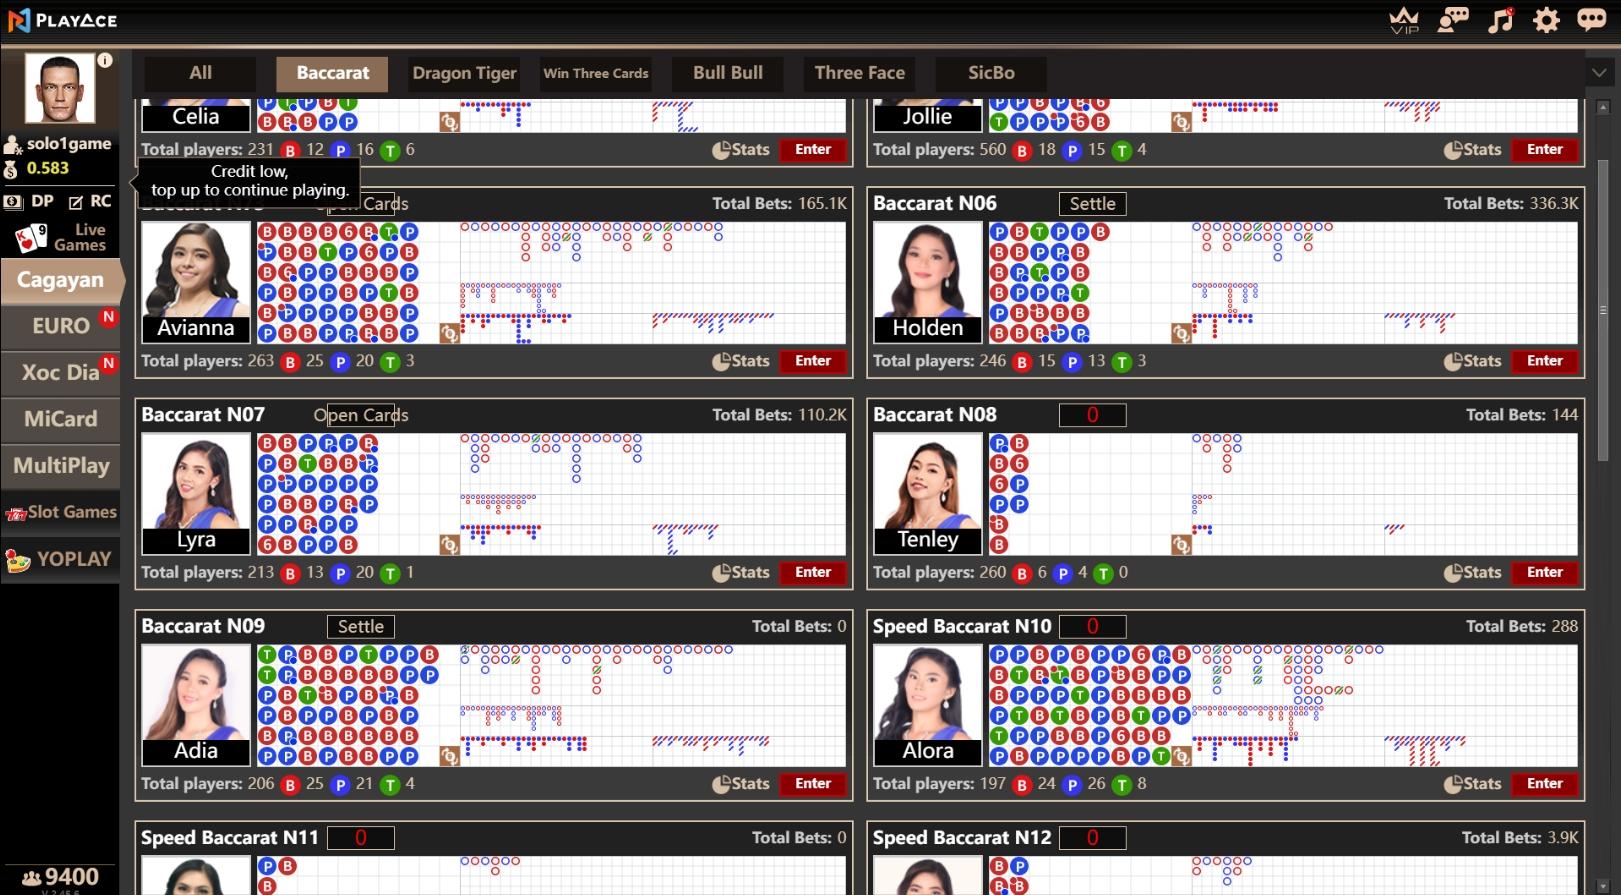Enter the Speed Baccarat N10 table
The width and height of the screenshot is (1621, 895).
click(1544, 784)
